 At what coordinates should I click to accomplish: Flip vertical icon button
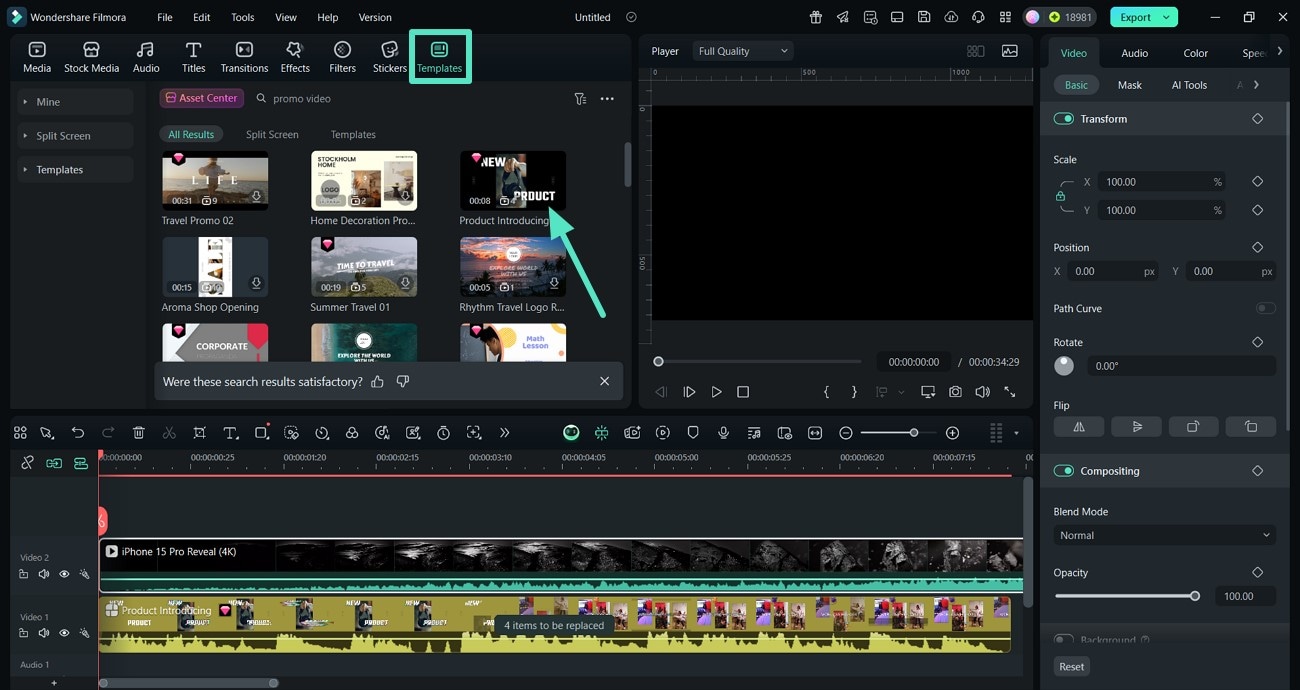[x=1137, y=426]
